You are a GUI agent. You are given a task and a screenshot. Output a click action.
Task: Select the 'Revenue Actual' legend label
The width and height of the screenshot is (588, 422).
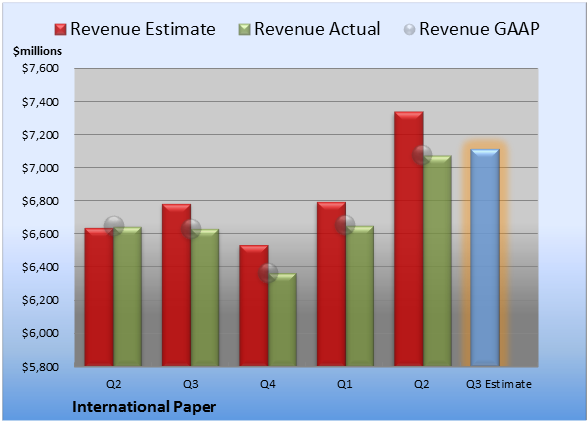(x=317, y=29)
